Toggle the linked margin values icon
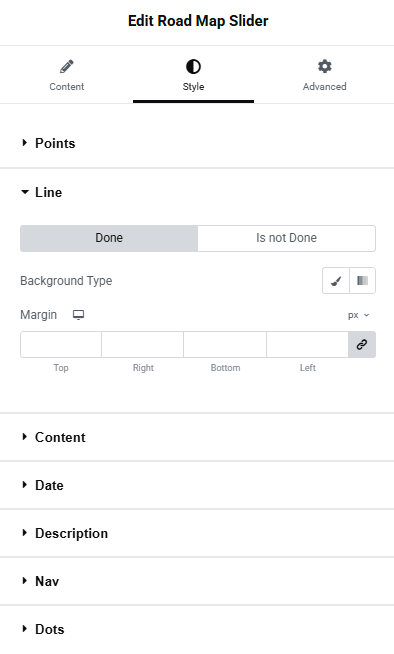 tap(362, 345)
